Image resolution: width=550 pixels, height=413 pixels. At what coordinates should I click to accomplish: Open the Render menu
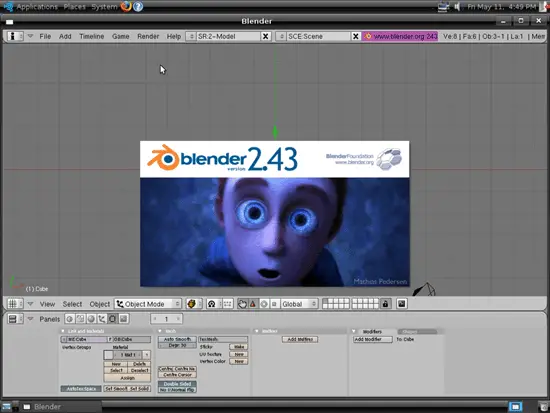tap(148, 36)
